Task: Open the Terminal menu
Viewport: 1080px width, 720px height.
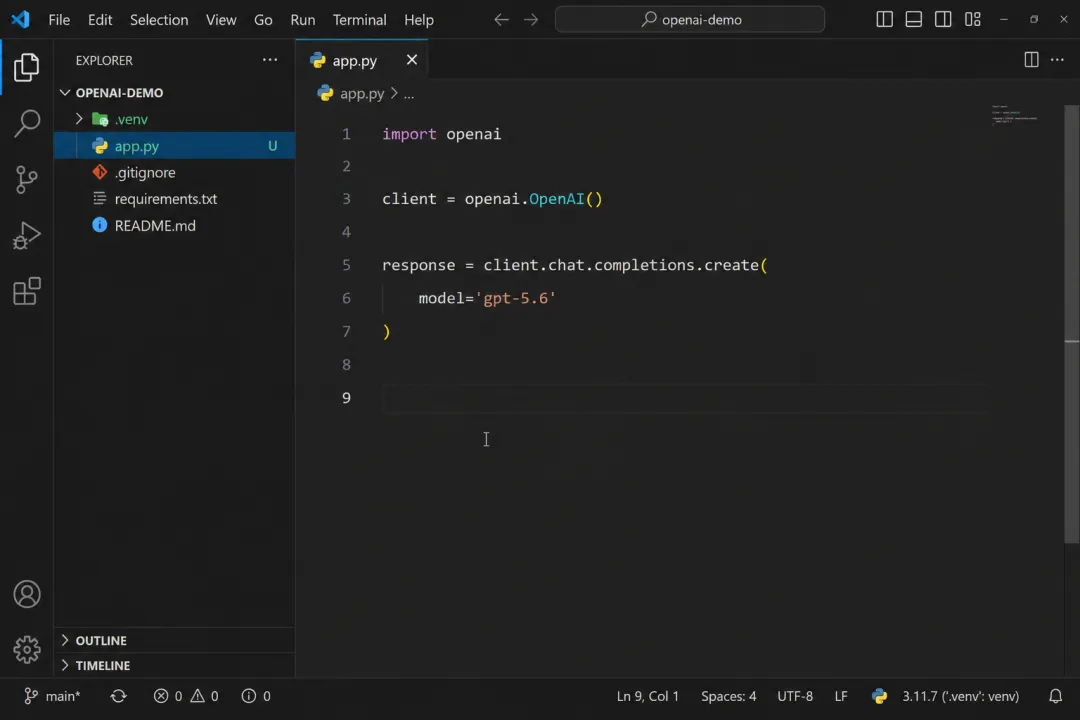Action: click(x=360, y=19)
